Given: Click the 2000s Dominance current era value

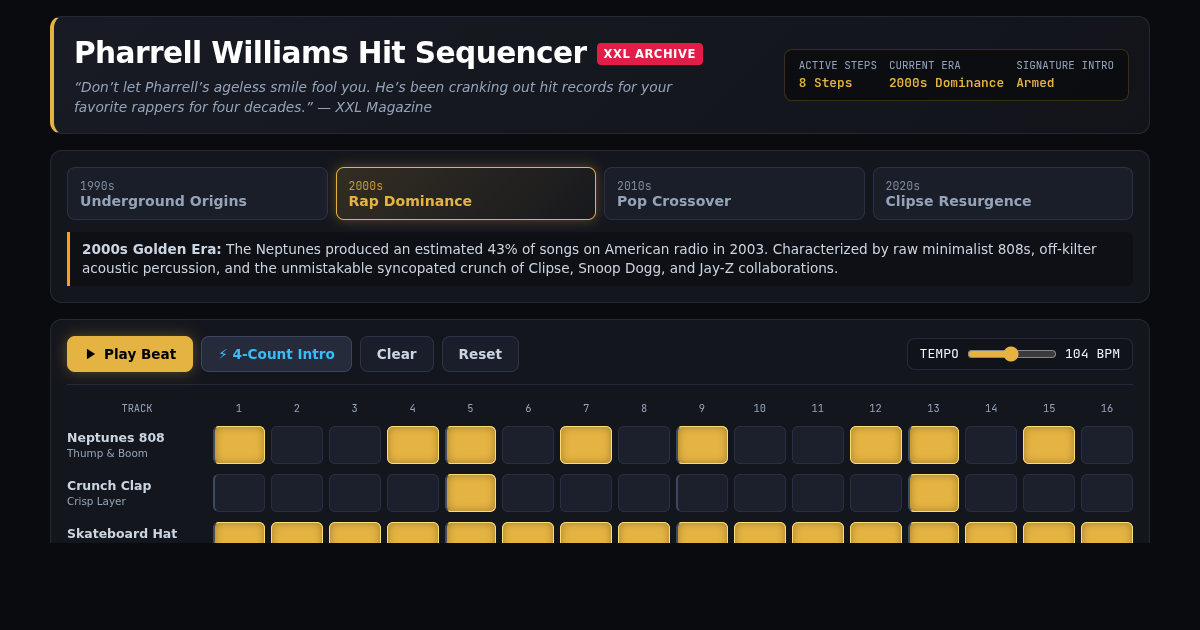Looking at the screenshot, I should (x=946, y=83).
